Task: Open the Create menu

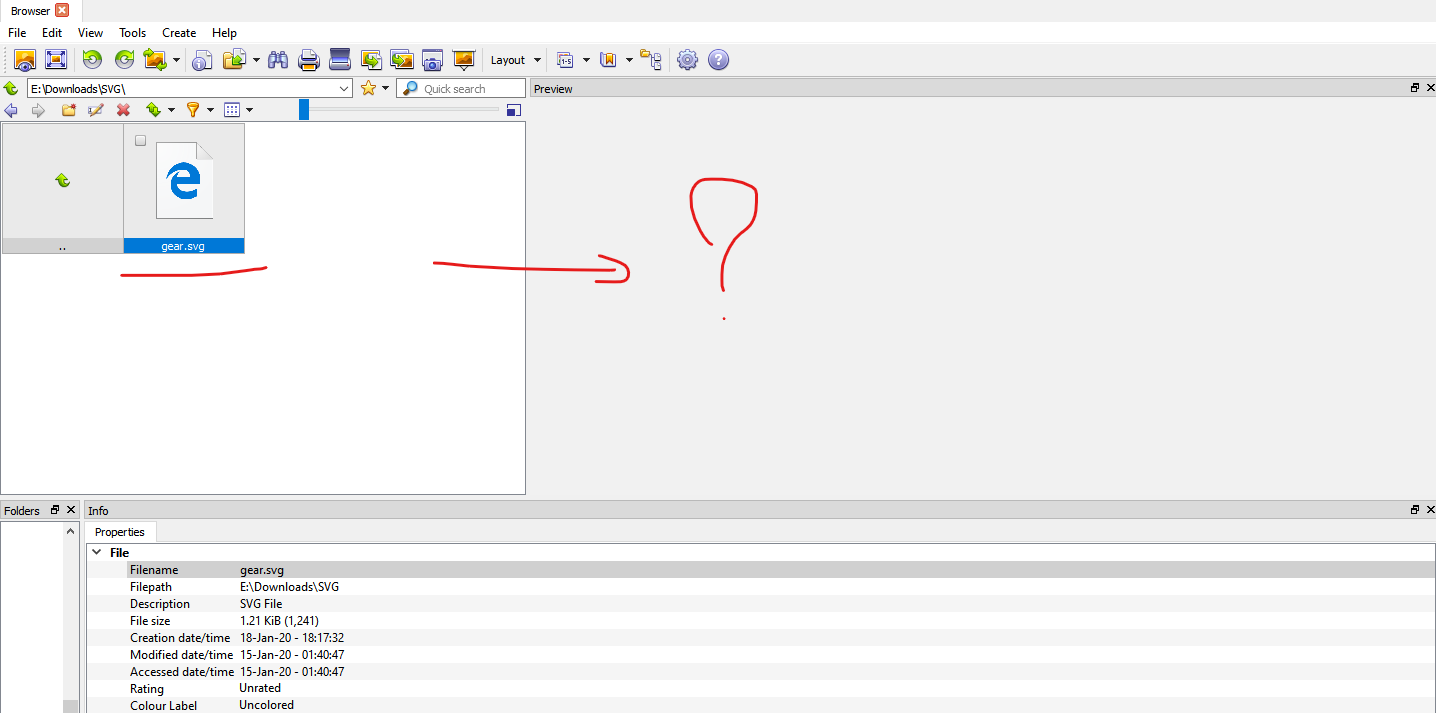Action: (x=179, y=33)
